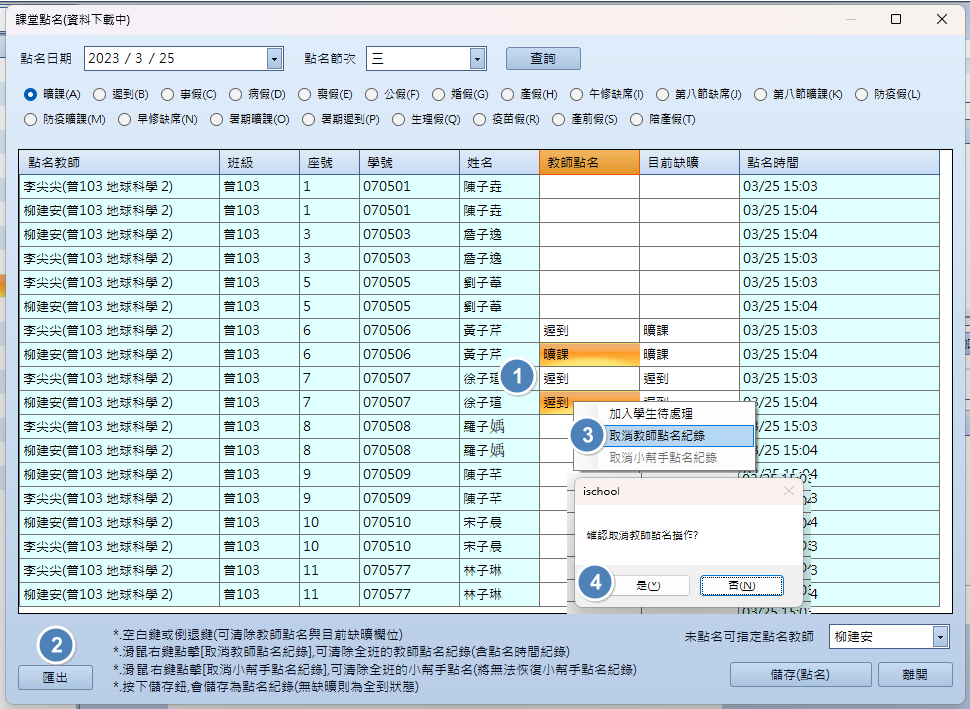
Task: Open the 未點名可指定點名教師 teacher dropdown
Action: coord(939,637)
